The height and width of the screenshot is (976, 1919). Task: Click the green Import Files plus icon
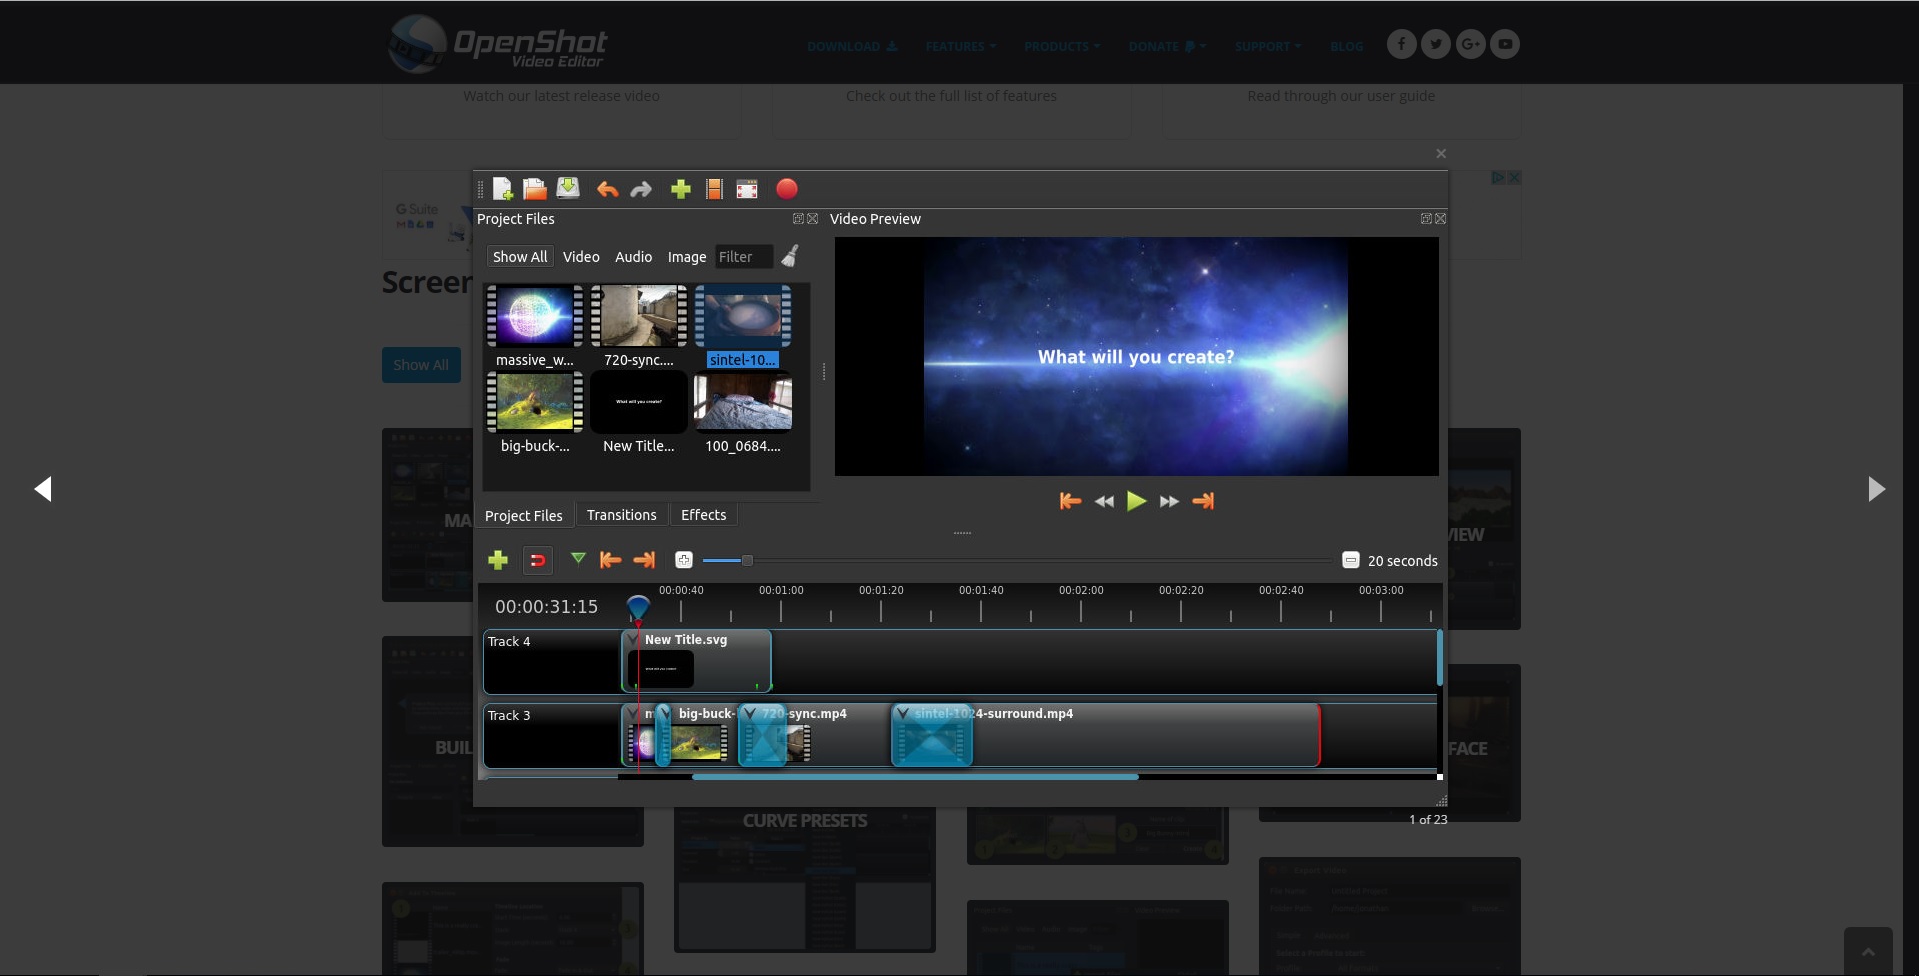(x=681, y=189)
